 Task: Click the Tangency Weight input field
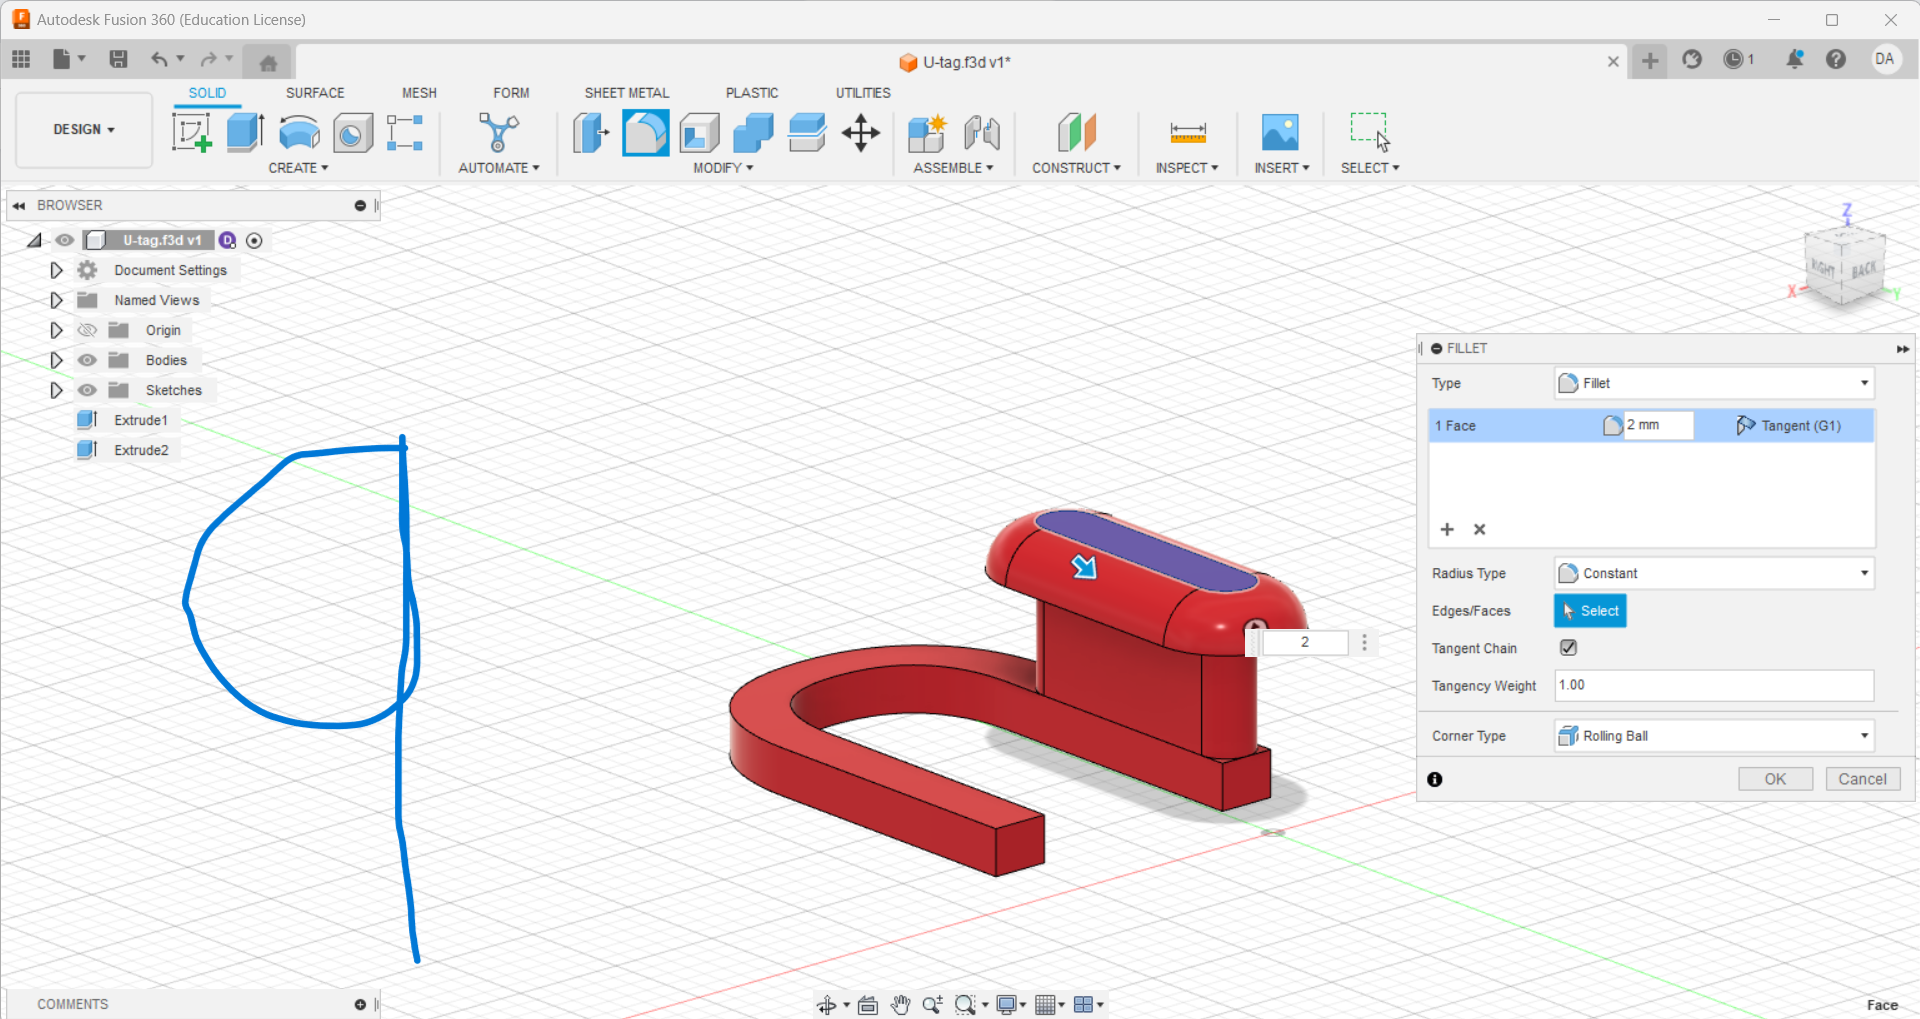point(1713,685)
